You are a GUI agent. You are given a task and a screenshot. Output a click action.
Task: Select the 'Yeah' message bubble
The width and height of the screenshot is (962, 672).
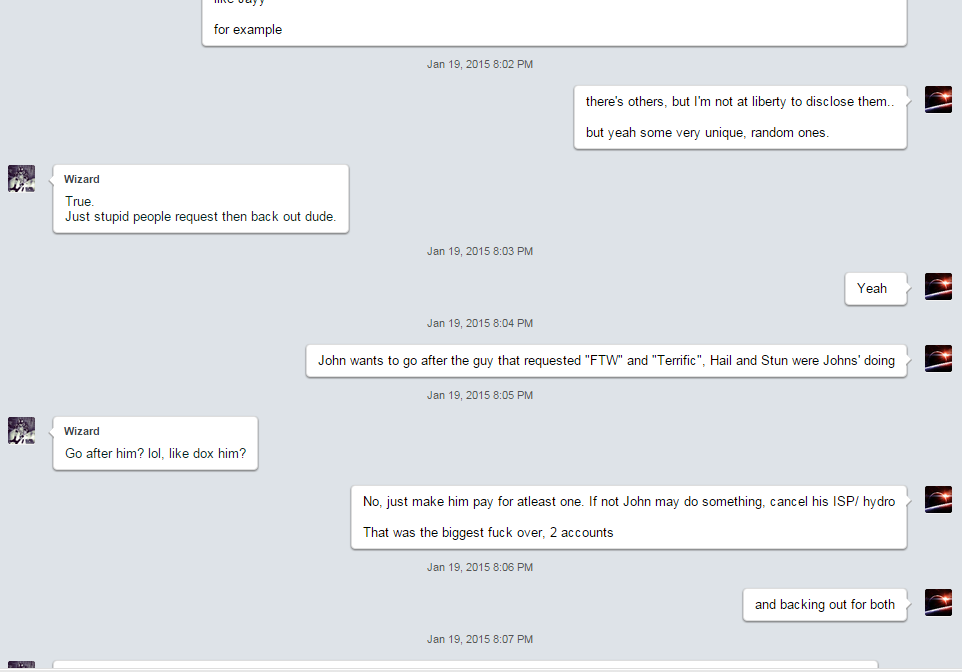(x=875, y=288)
